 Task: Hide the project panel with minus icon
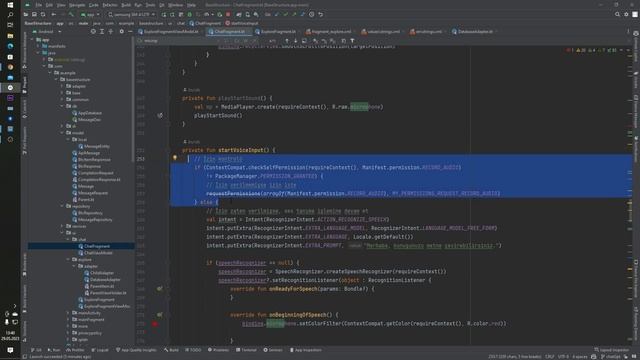coord(130,31)
